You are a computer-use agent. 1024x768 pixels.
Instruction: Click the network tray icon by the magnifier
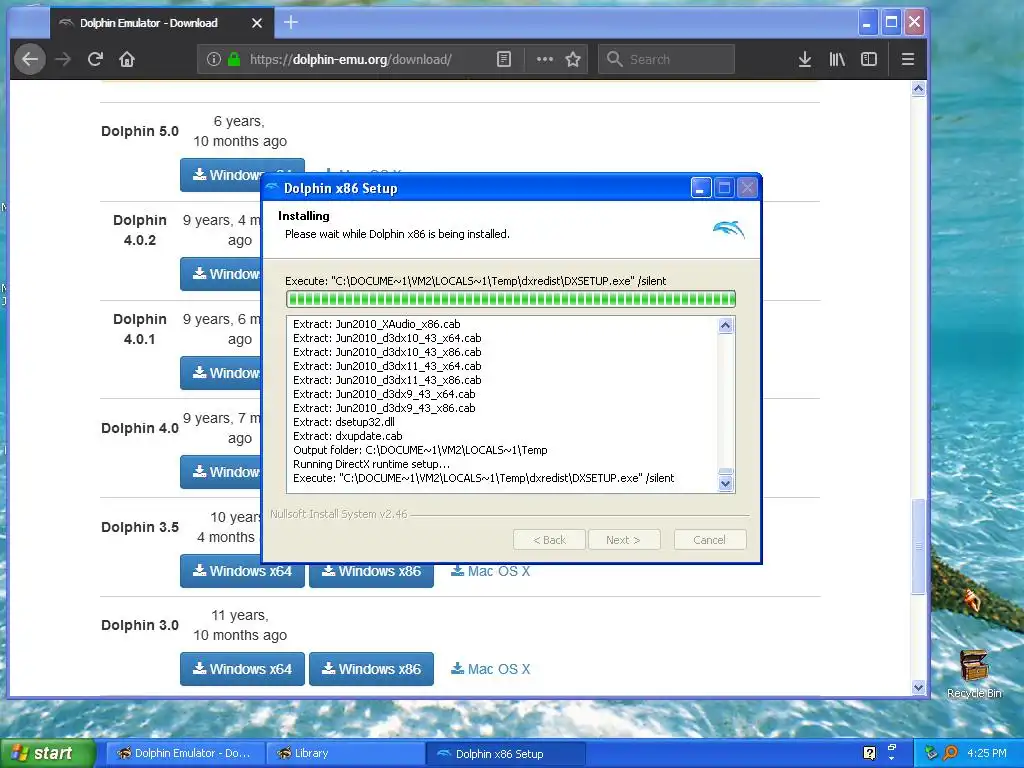click(931, 753)
